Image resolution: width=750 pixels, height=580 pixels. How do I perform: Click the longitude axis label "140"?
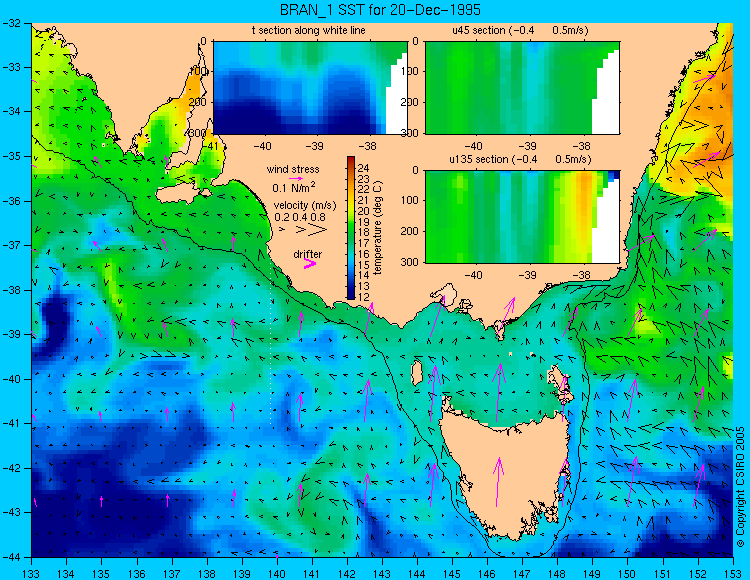click(277, 573)
